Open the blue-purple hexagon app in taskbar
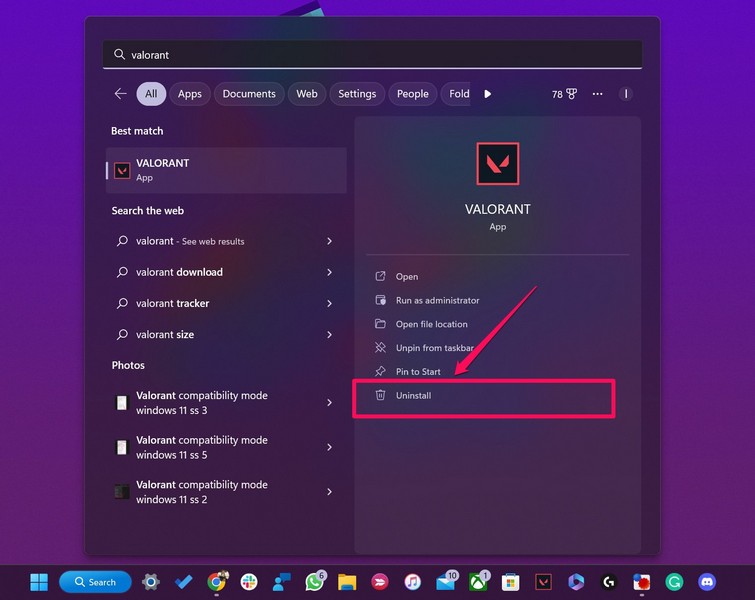 576,582
